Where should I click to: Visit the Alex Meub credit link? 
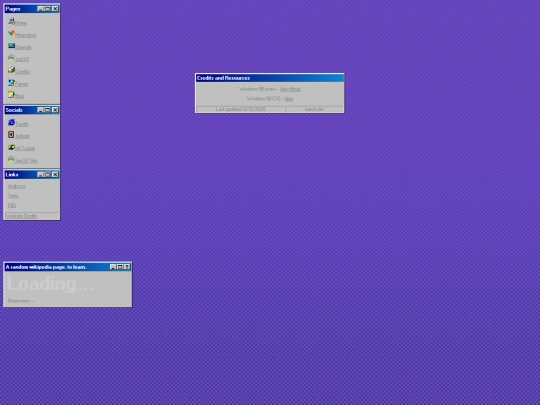click(290, 89)
